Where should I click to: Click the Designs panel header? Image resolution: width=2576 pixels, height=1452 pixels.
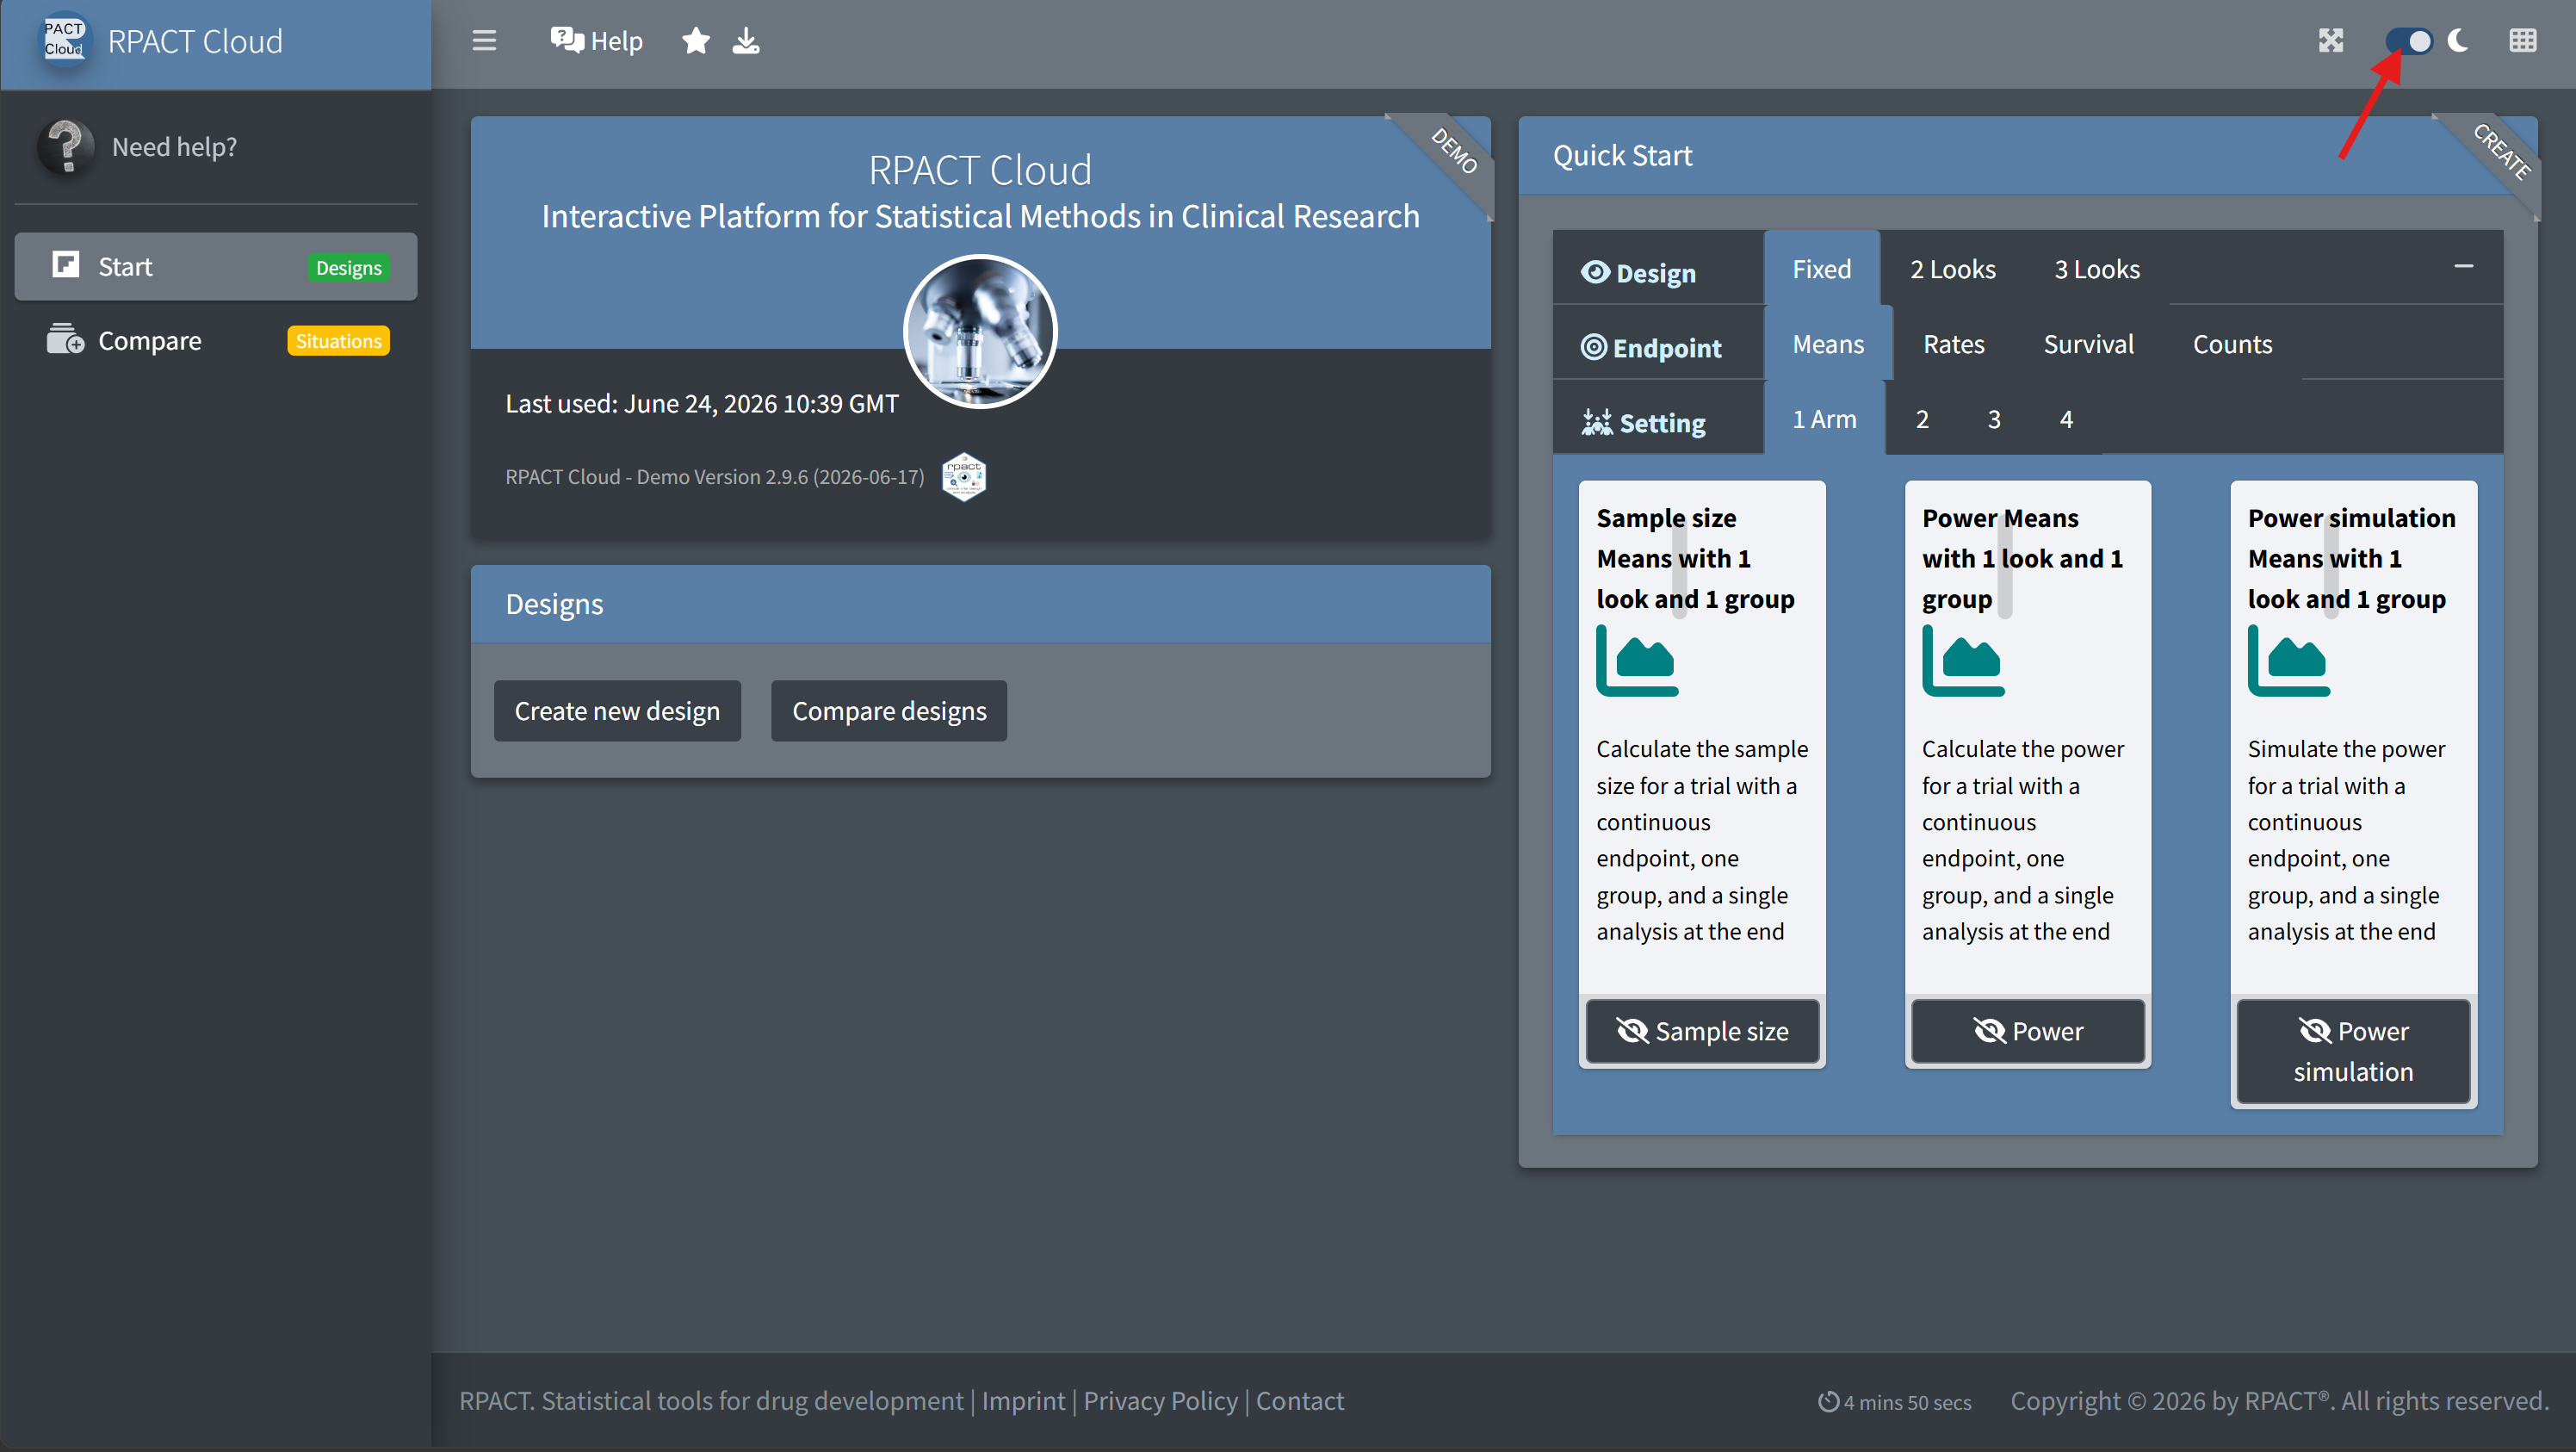[980, 604]
